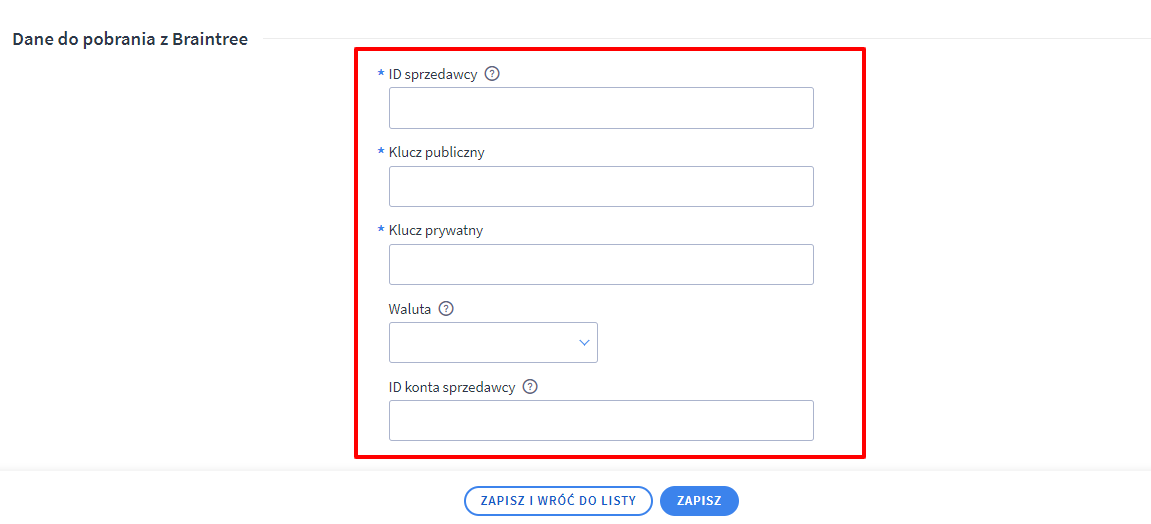Image resolution: width=1151 pixels, height=524 pixels.
Task: Click into the Klucz publiczny input box
Action: [601, 186]
